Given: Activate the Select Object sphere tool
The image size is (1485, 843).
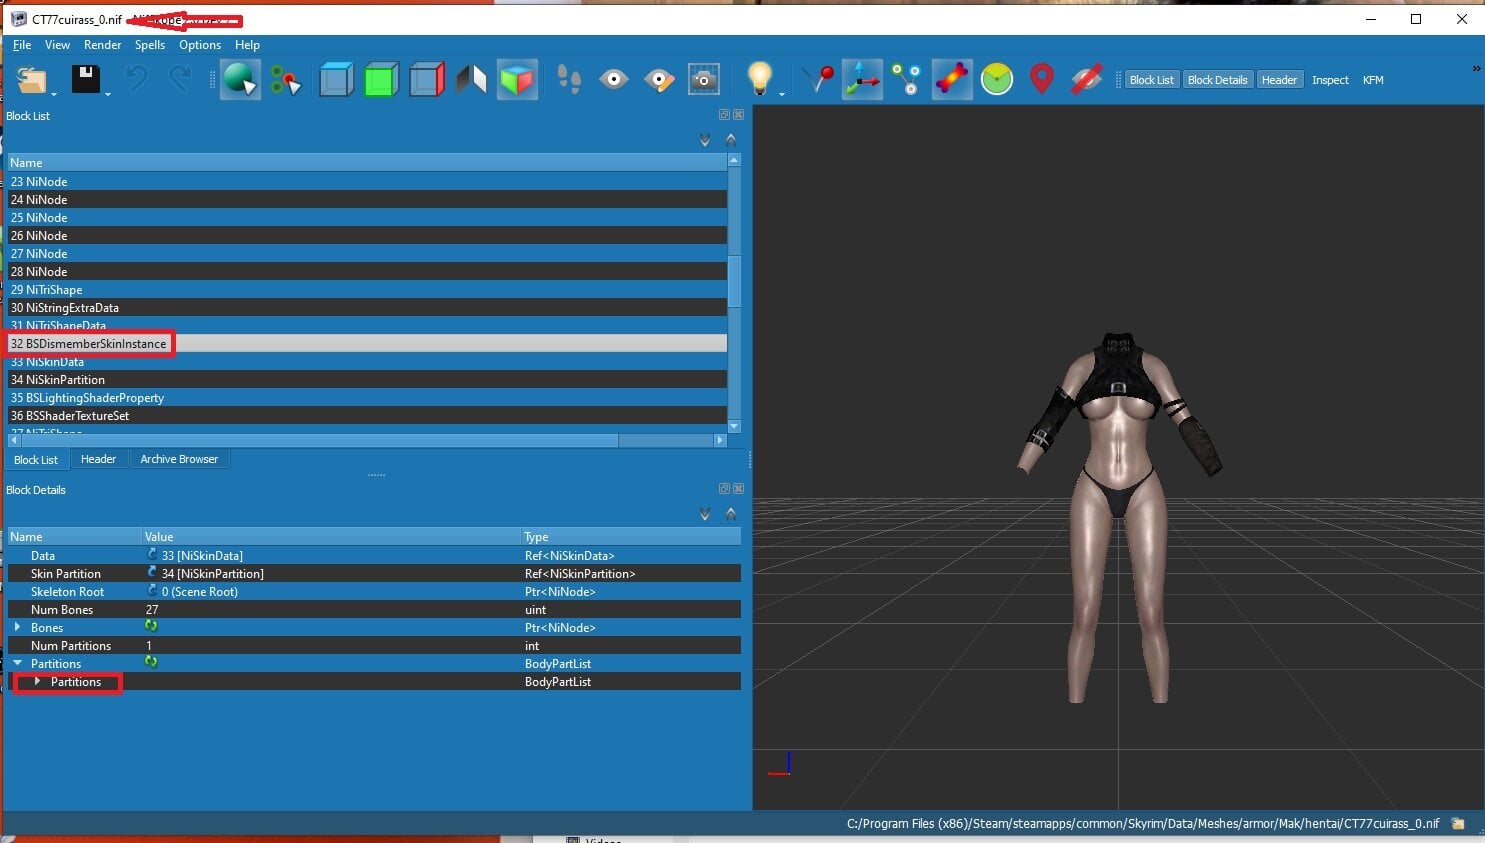Looking at the screenshot, I should point(240,80).
